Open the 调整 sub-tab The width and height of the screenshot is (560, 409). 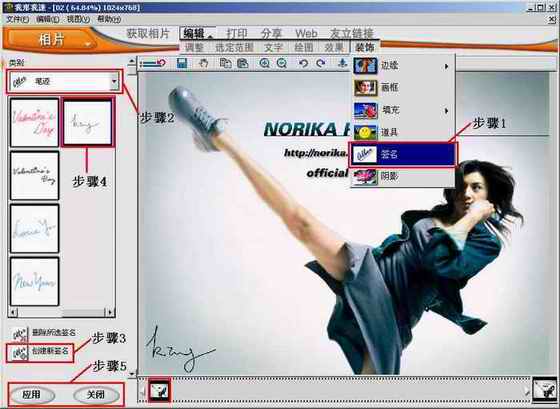pos(194,47)
